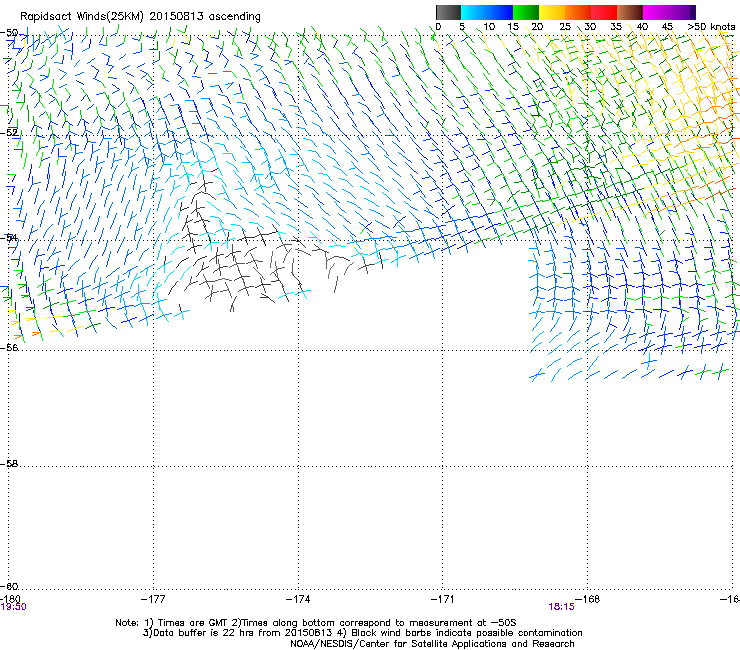This screenshot has width=740, height=650.
Task: Click the longitude label -174
Action: point(298,599)
